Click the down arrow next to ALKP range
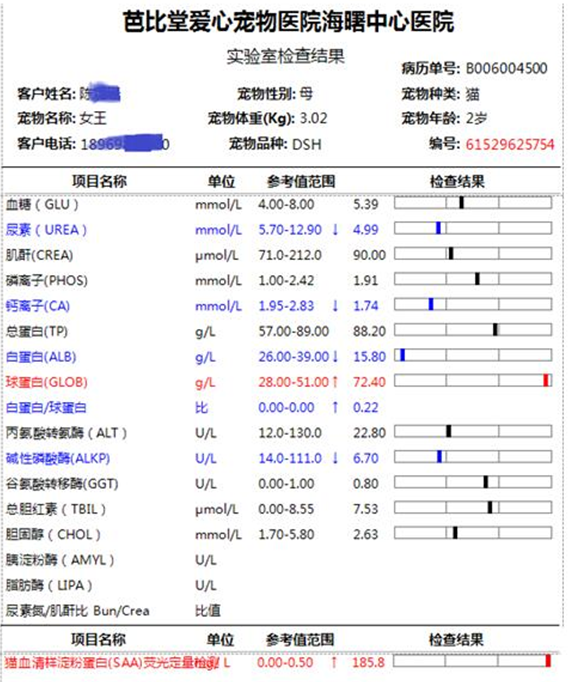This screenshot has width=576, height=682. click(x=335, y=458)
